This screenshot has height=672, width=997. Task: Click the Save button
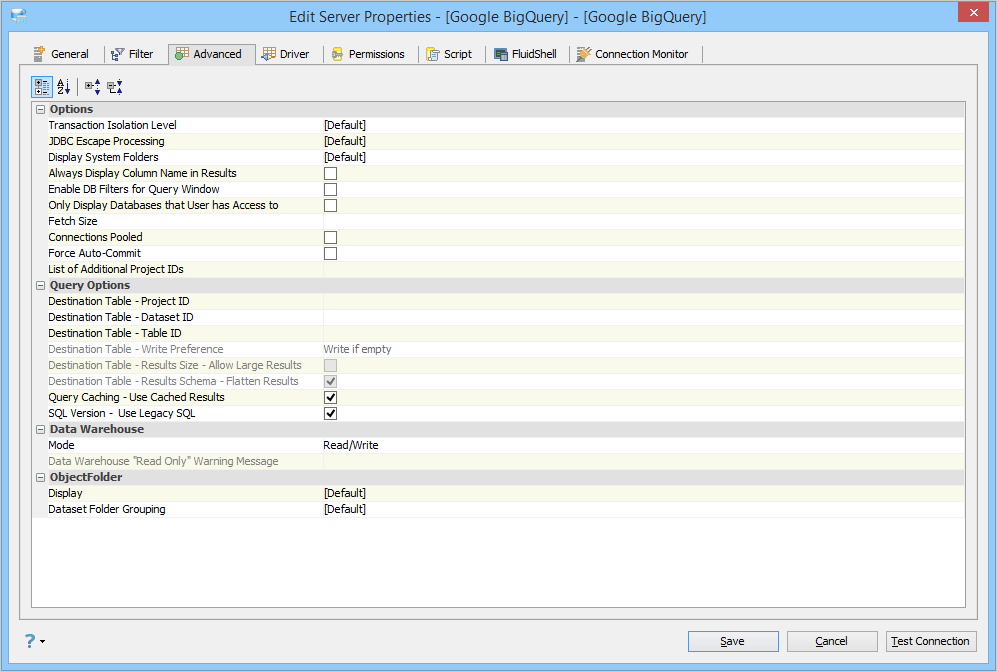pyautogui.click(x=733, y=641)
